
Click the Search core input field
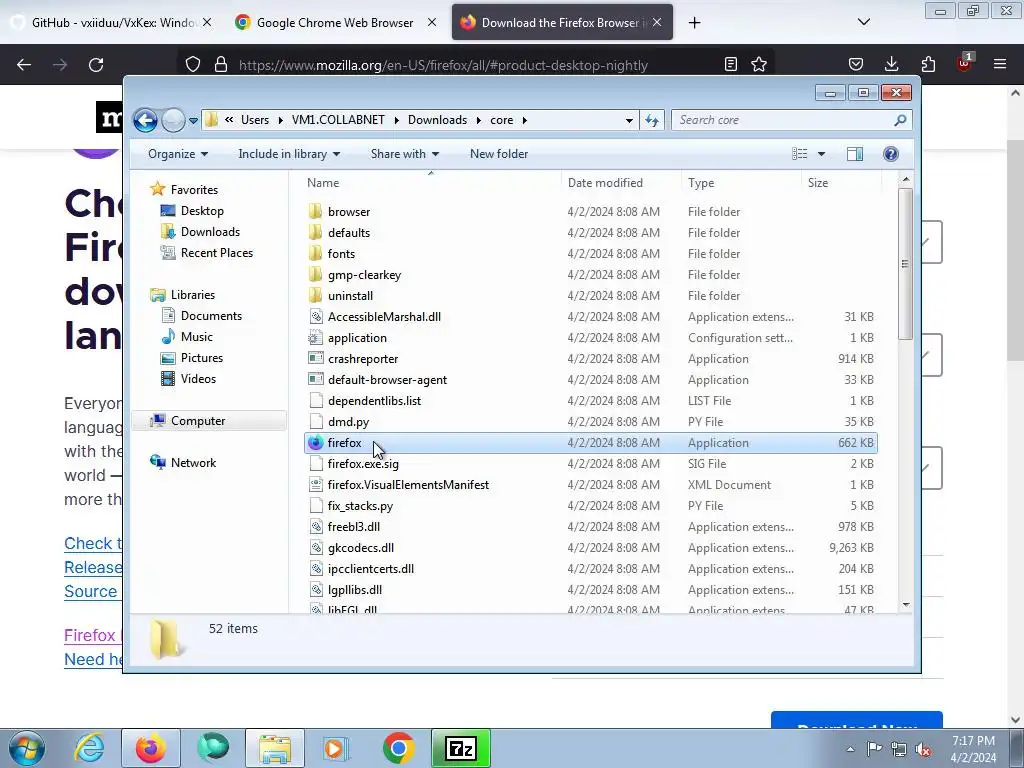784,120
